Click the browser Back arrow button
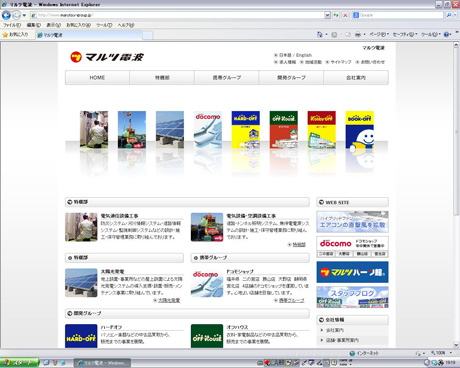460x368 pixels. [6, 15]
